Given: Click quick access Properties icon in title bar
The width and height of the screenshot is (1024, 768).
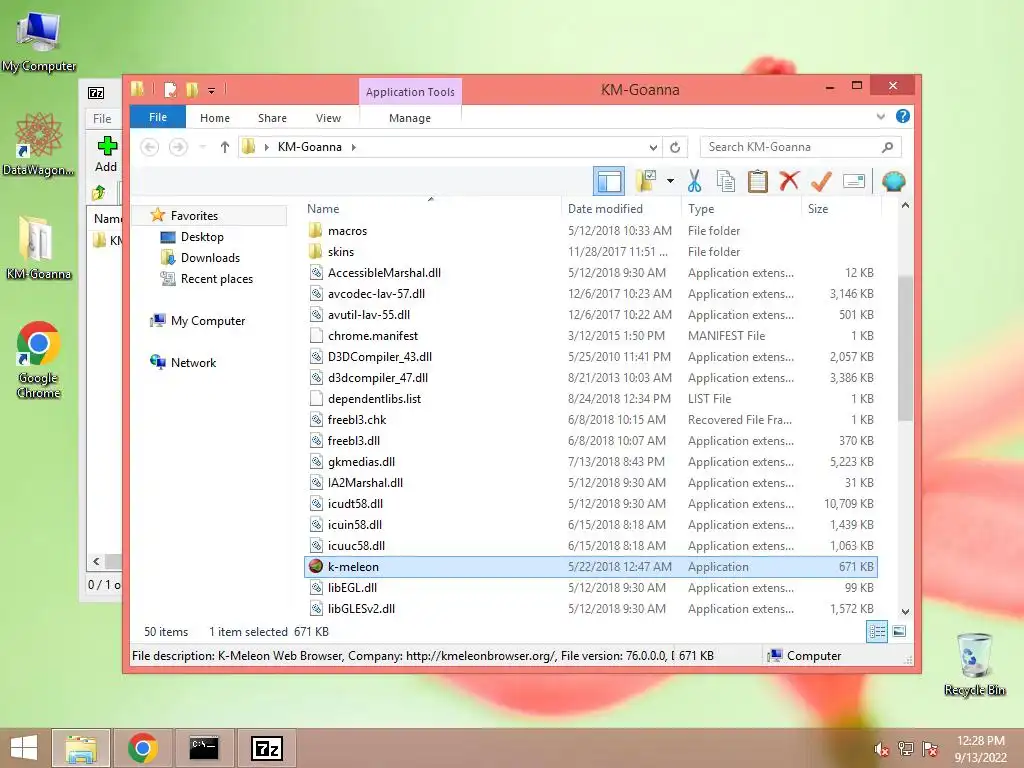Looking at the screenshot, I should click(170, 89).
